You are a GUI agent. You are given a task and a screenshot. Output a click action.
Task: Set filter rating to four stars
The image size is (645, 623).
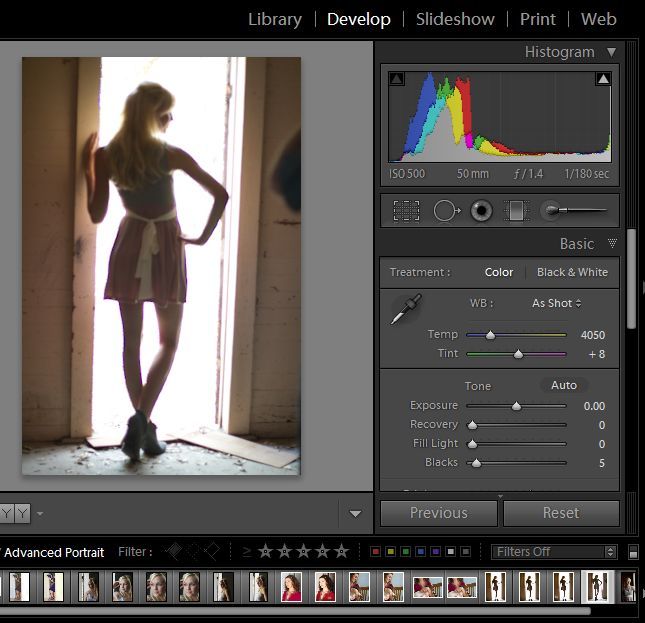point(322,551)
